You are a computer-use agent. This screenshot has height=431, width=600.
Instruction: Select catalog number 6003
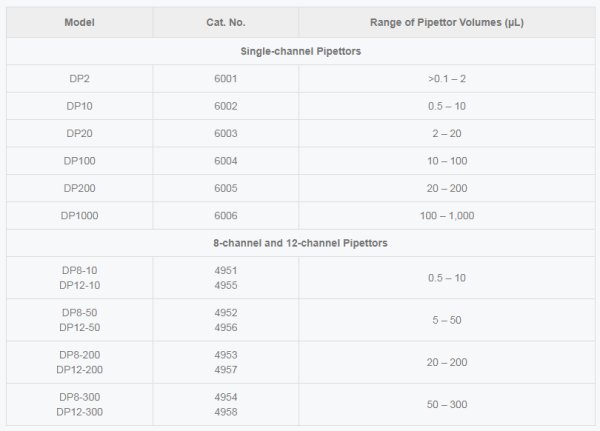[226, 133]
